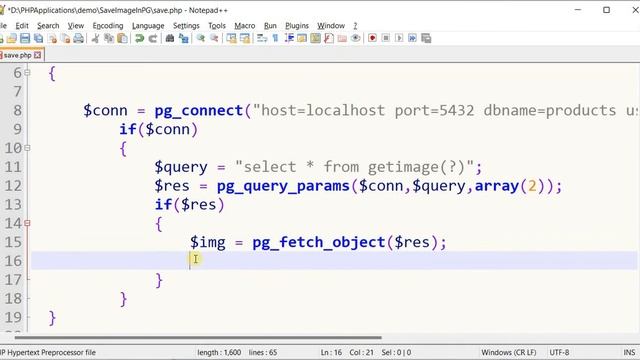Open the Search menu
Image resolution: width=640 pixels, height=360 pixels.
[x=48, y=26]
